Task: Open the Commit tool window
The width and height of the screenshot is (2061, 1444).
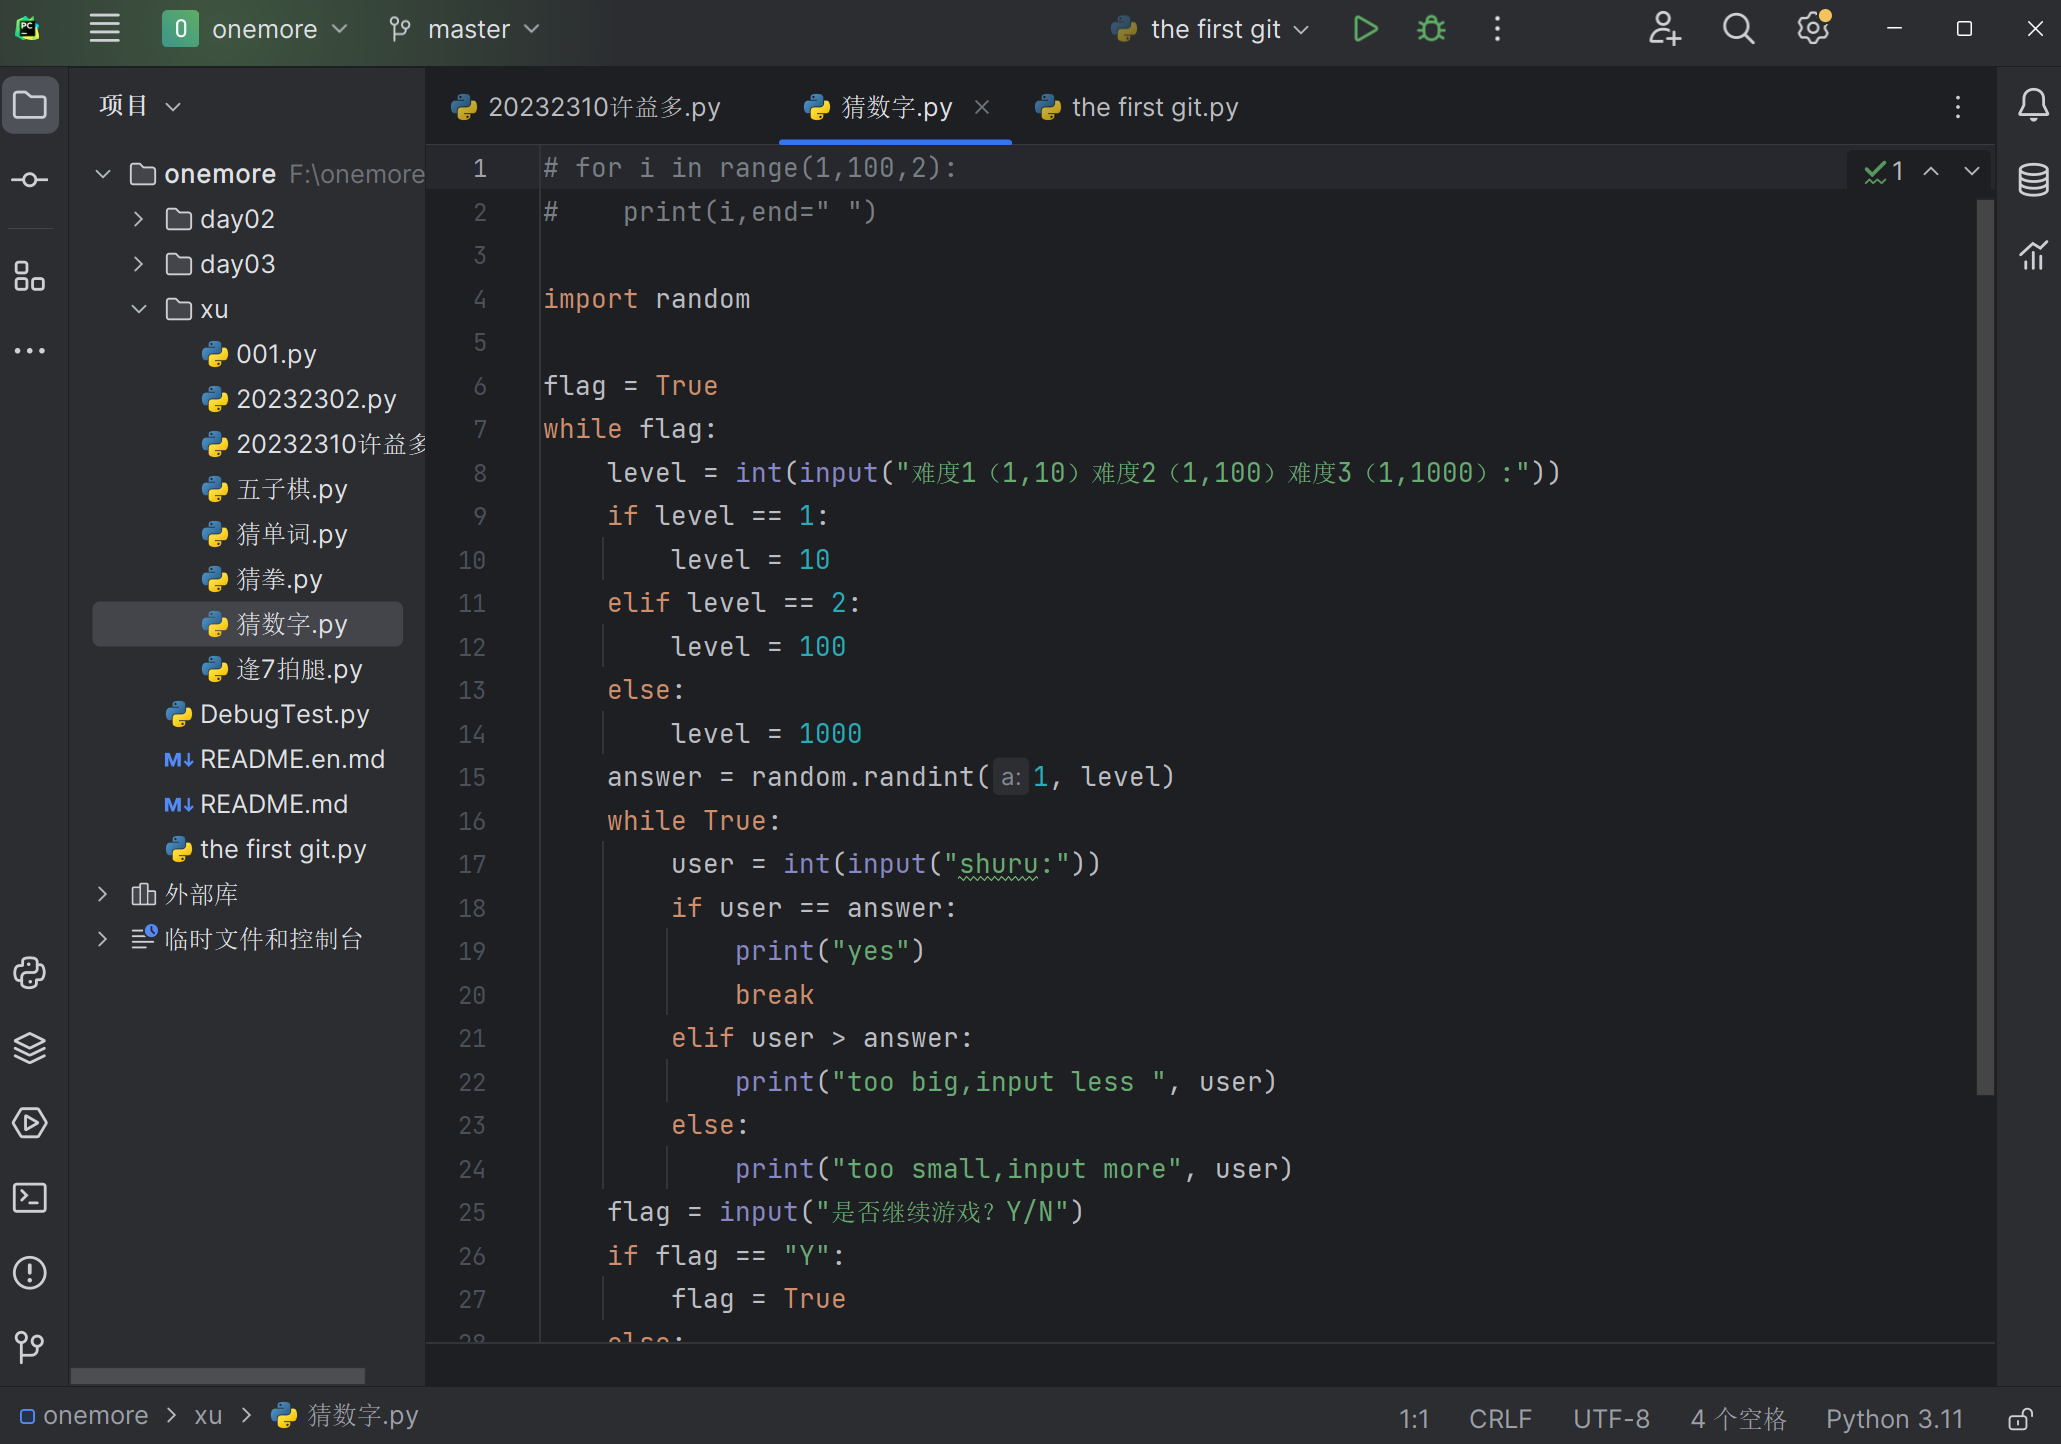Action: pos(30,180)
